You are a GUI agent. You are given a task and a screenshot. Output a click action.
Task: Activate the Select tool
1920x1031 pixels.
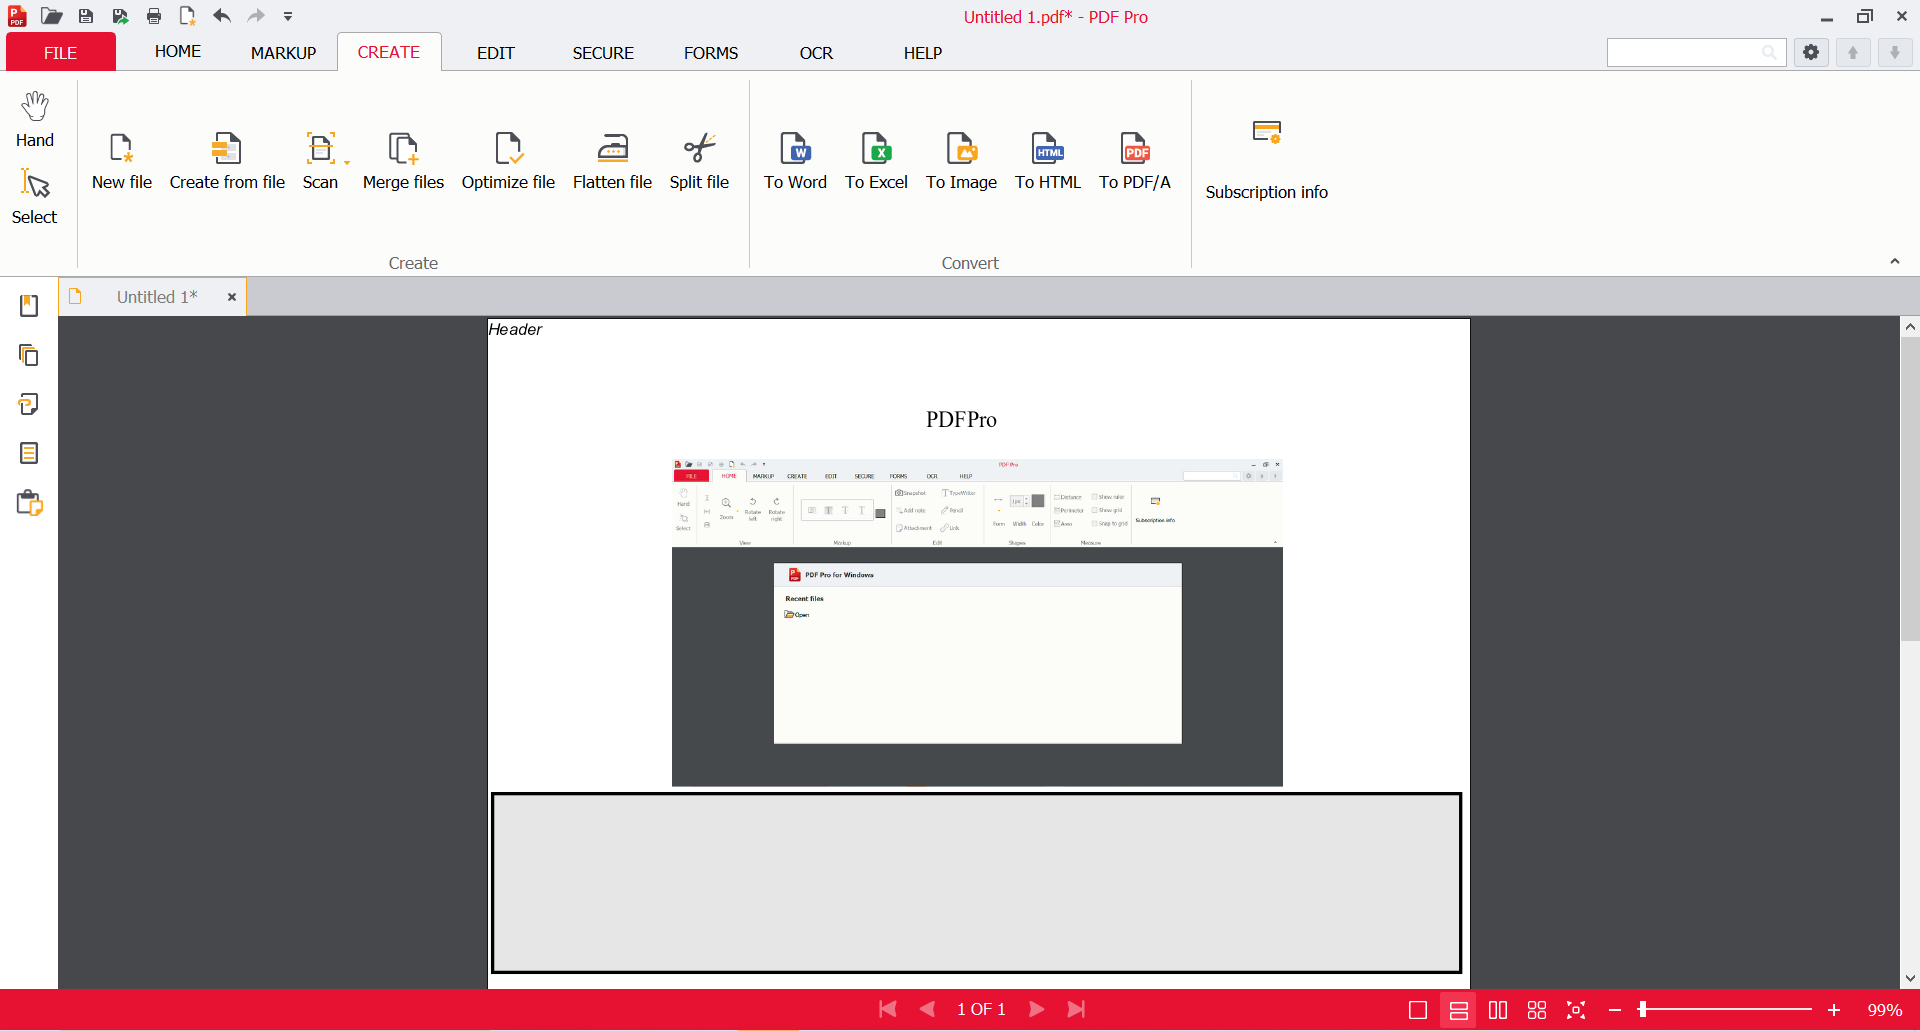(35, 197)
